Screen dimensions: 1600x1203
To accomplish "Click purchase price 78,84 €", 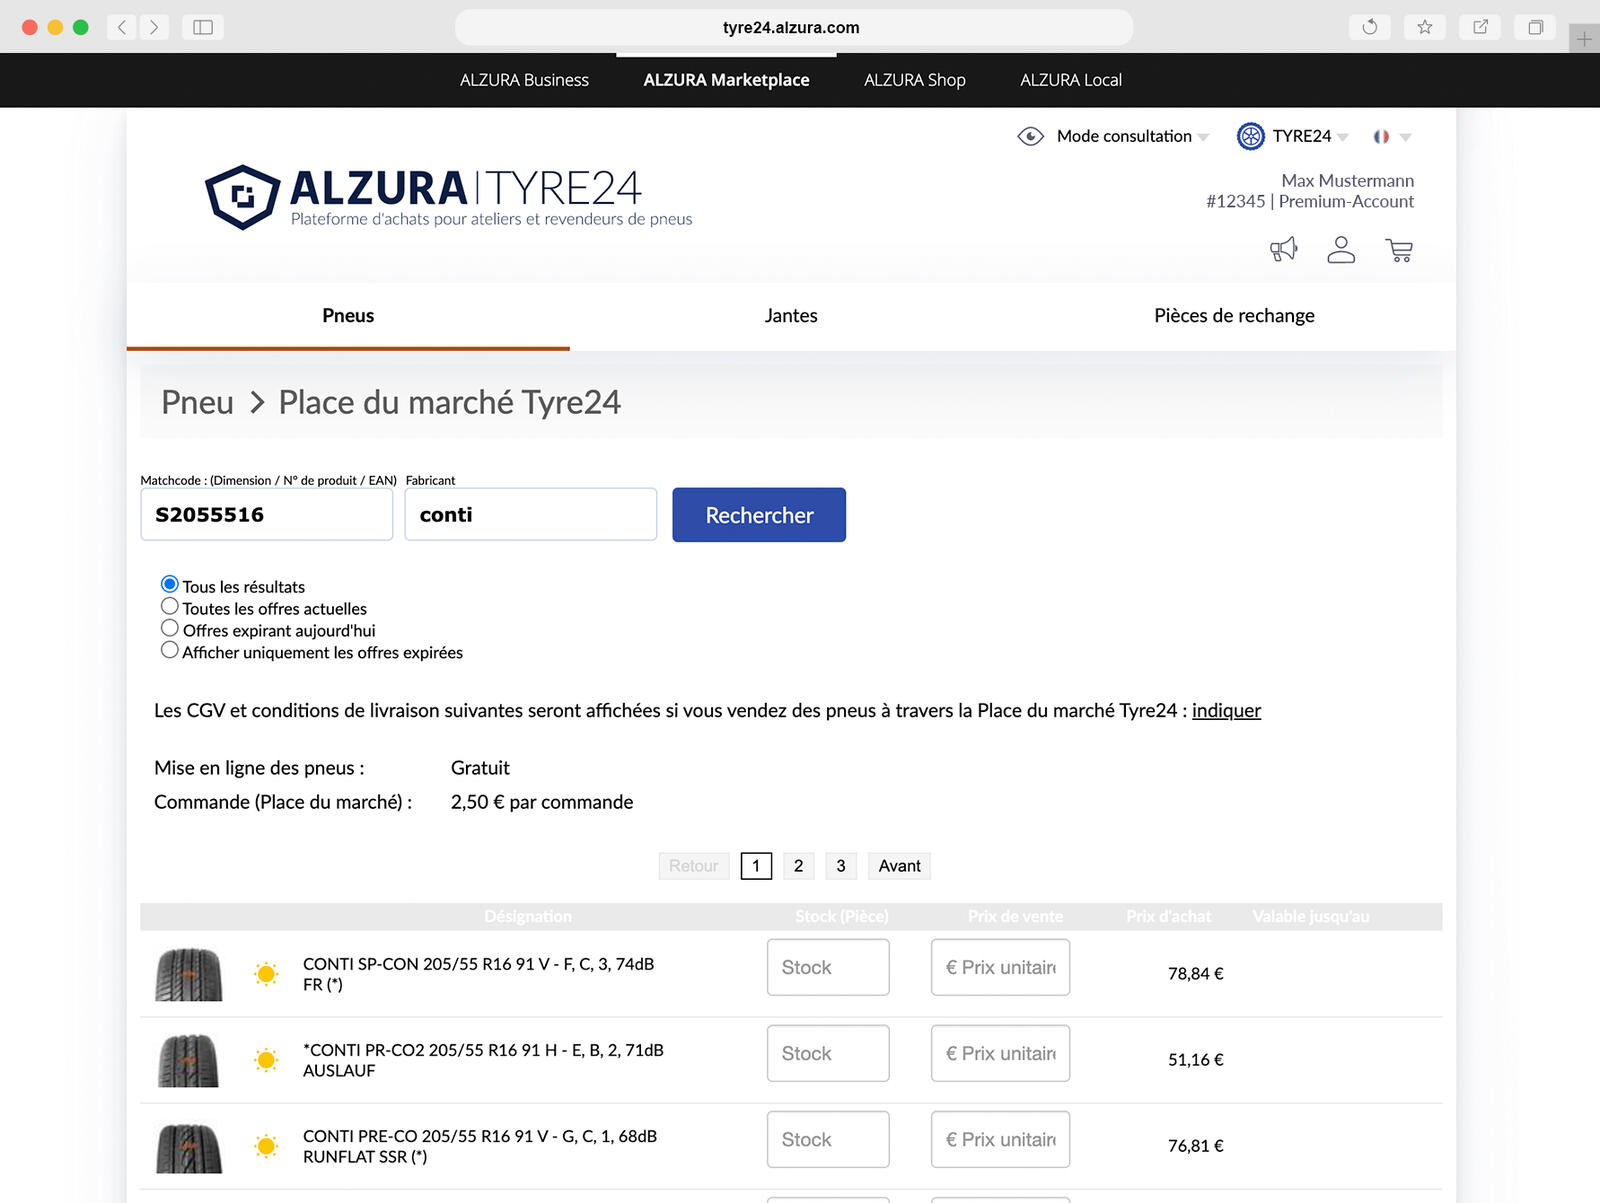I will click(1195, 974).
